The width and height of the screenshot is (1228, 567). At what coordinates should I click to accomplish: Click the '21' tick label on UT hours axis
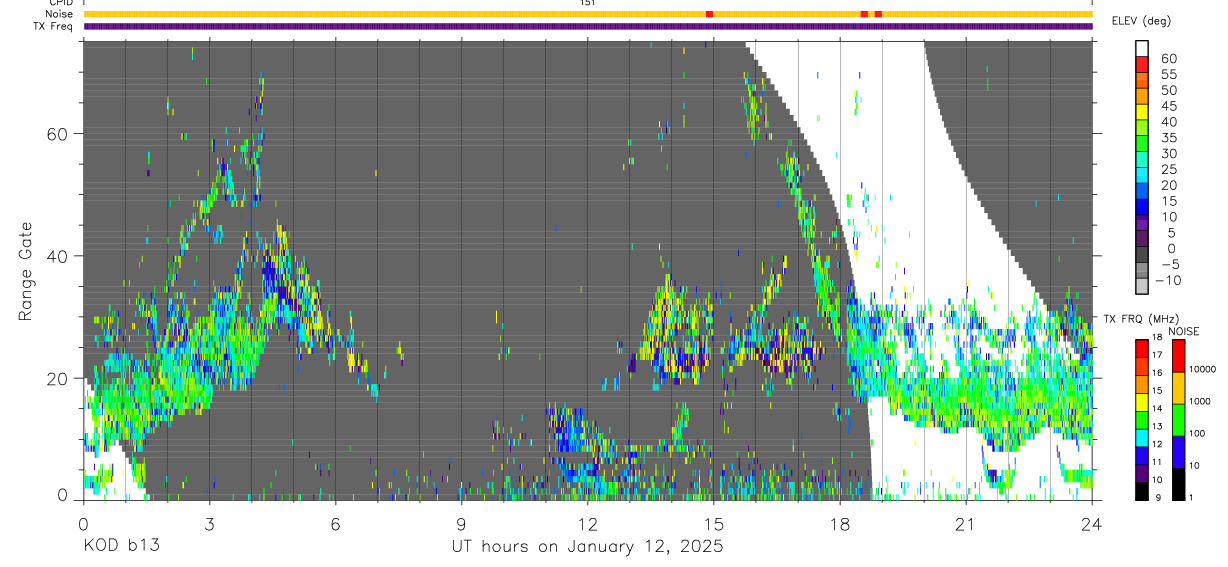click(x=966, y=524)
